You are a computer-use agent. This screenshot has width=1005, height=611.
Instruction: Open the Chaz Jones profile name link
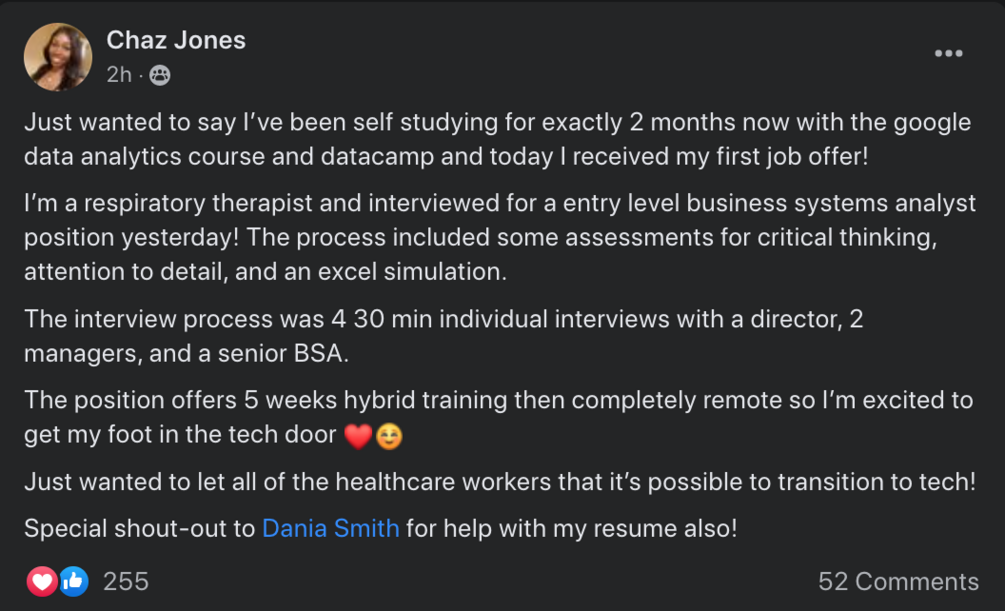click(x=176, y=41)
